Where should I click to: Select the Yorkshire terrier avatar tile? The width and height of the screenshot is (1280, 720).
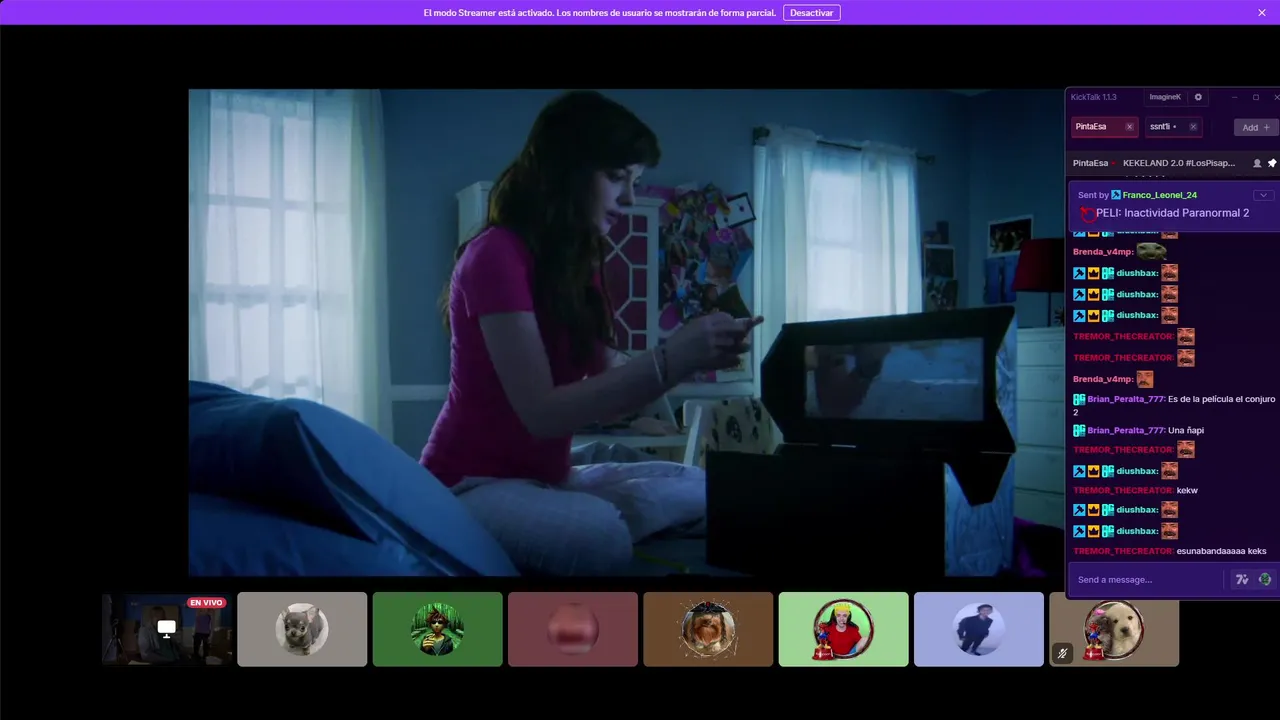(x=708, y=629)
